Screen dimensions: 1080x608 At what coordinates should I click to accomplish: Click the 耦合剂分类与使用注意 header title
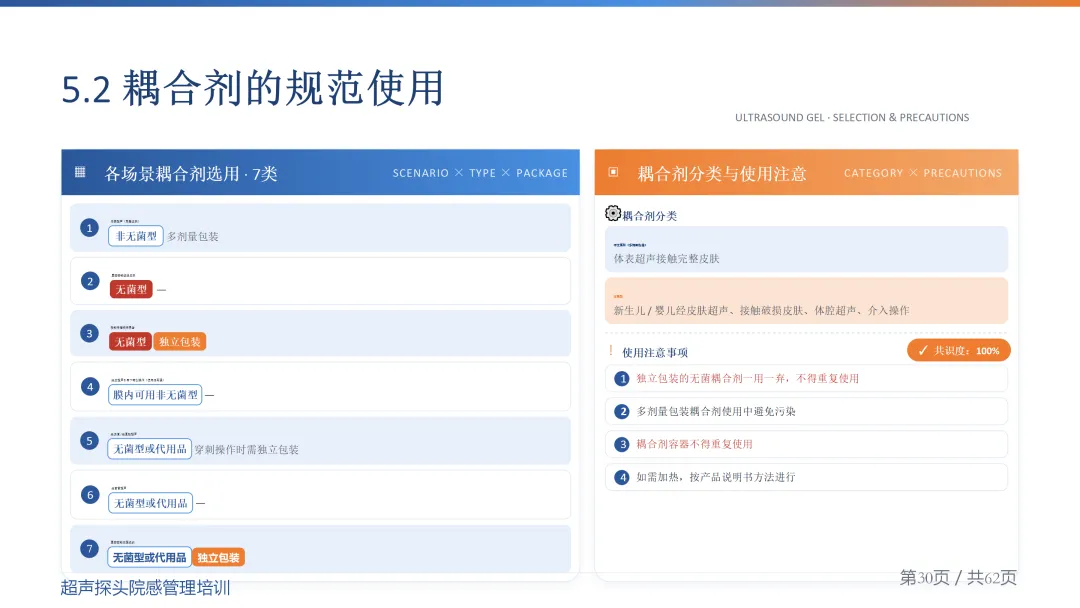click(x=722, y=174)
